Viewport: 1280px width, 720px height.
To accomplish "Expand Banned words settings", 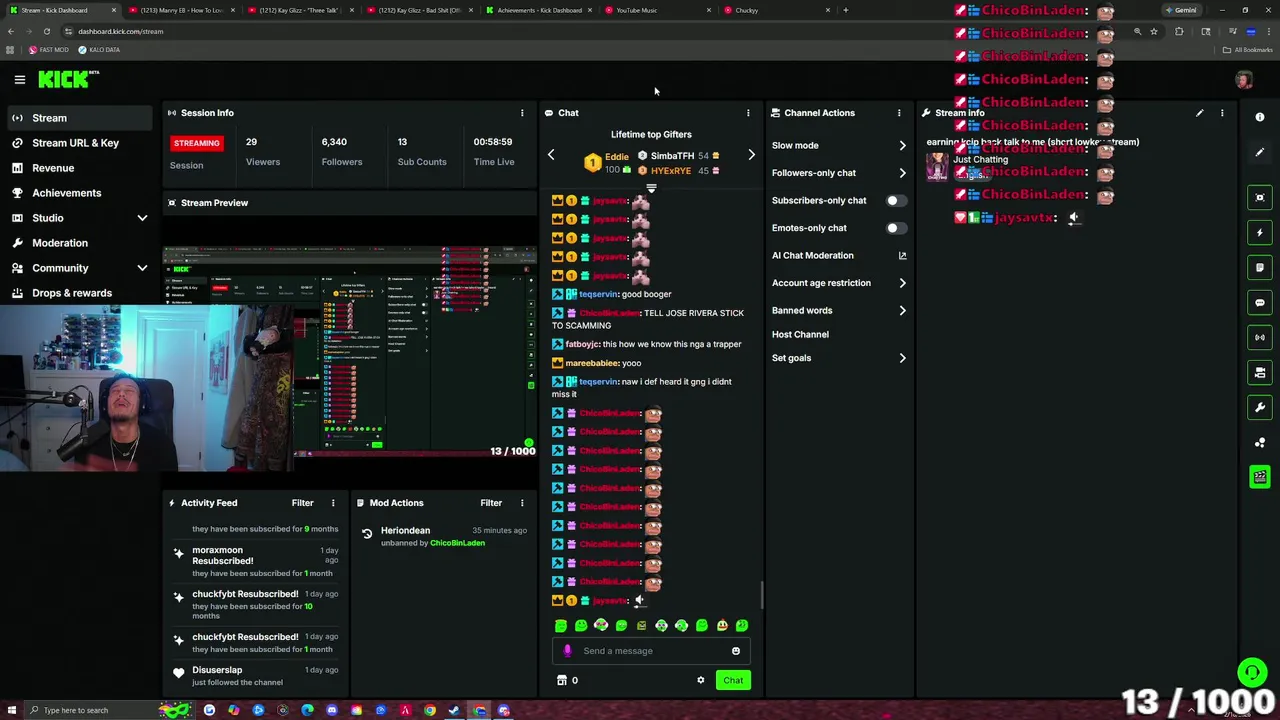I will click(x=902, y=311).
